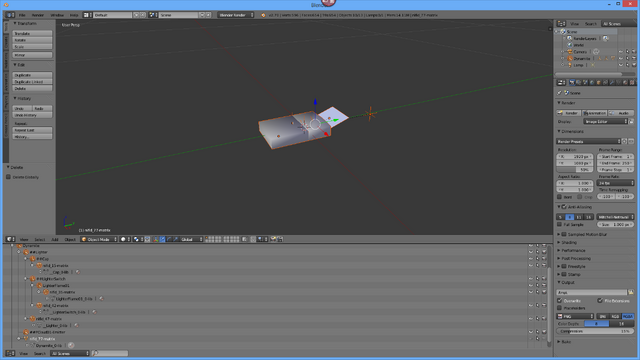640x360 pixels.
Task: Click the Render tab icon in Properties
Action: (x=572, y=82)
